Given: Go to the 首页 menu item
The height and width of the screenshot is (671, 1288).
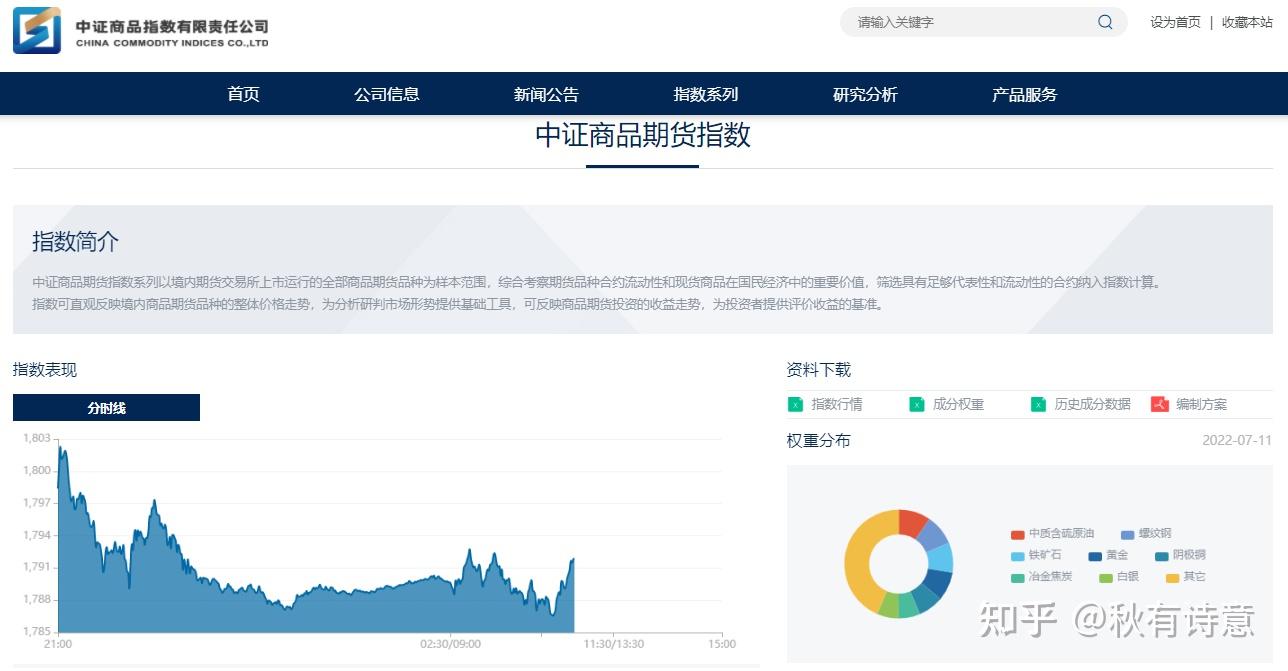Looking at the screenshot, I should [242, 93].
